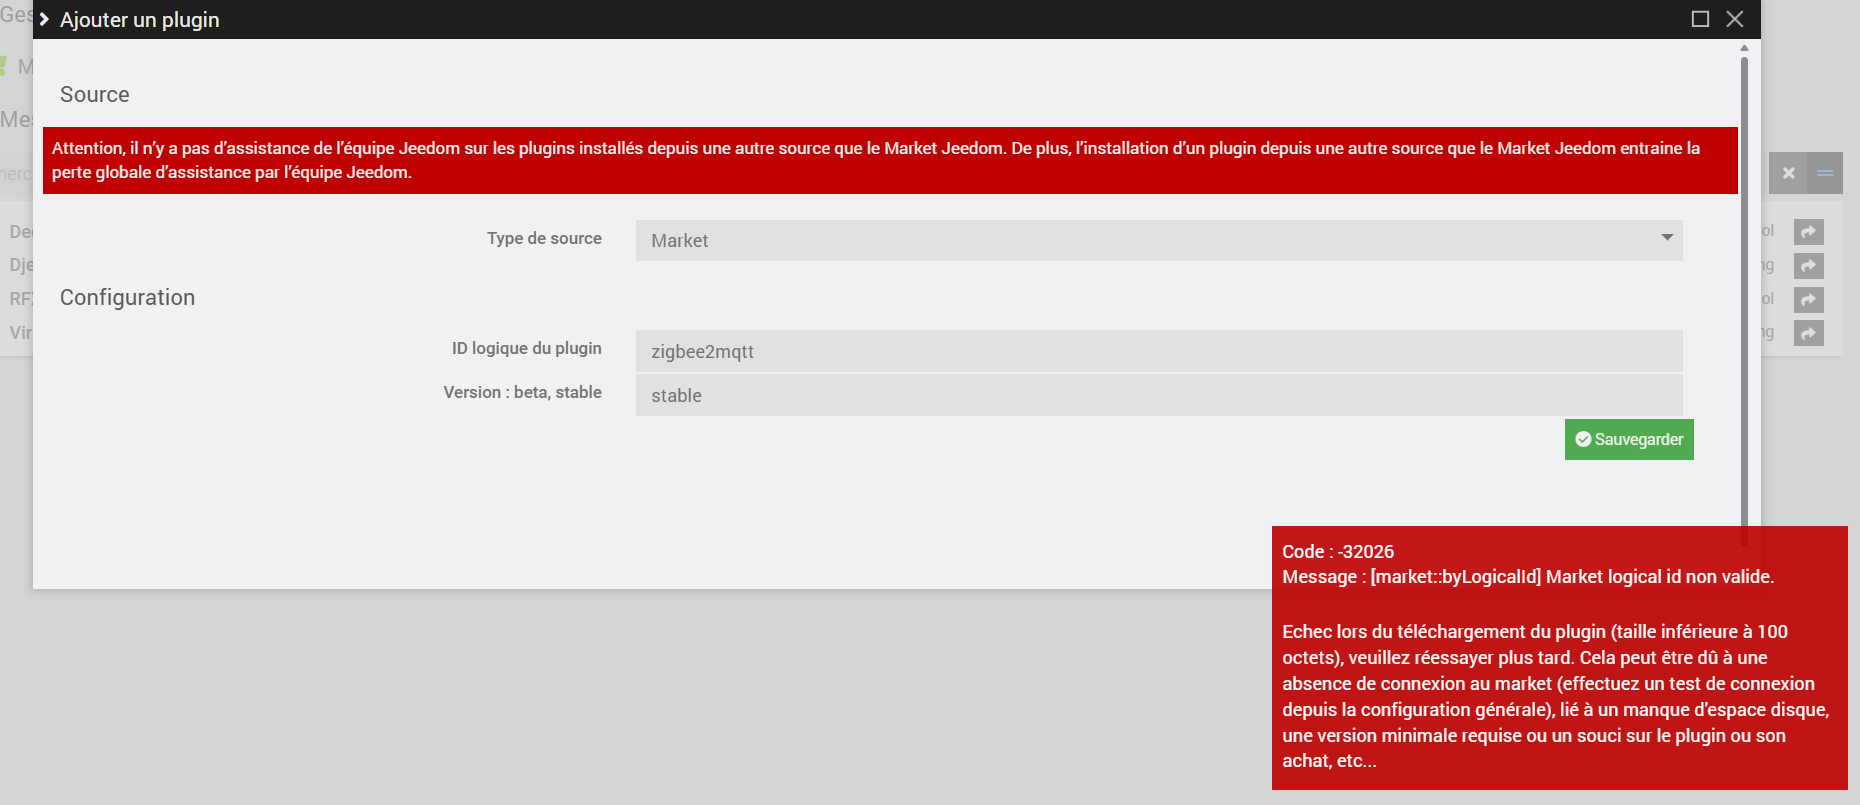Click the red Attention assistance warning banner
The image size is (1860, 805).
[890, 160]
